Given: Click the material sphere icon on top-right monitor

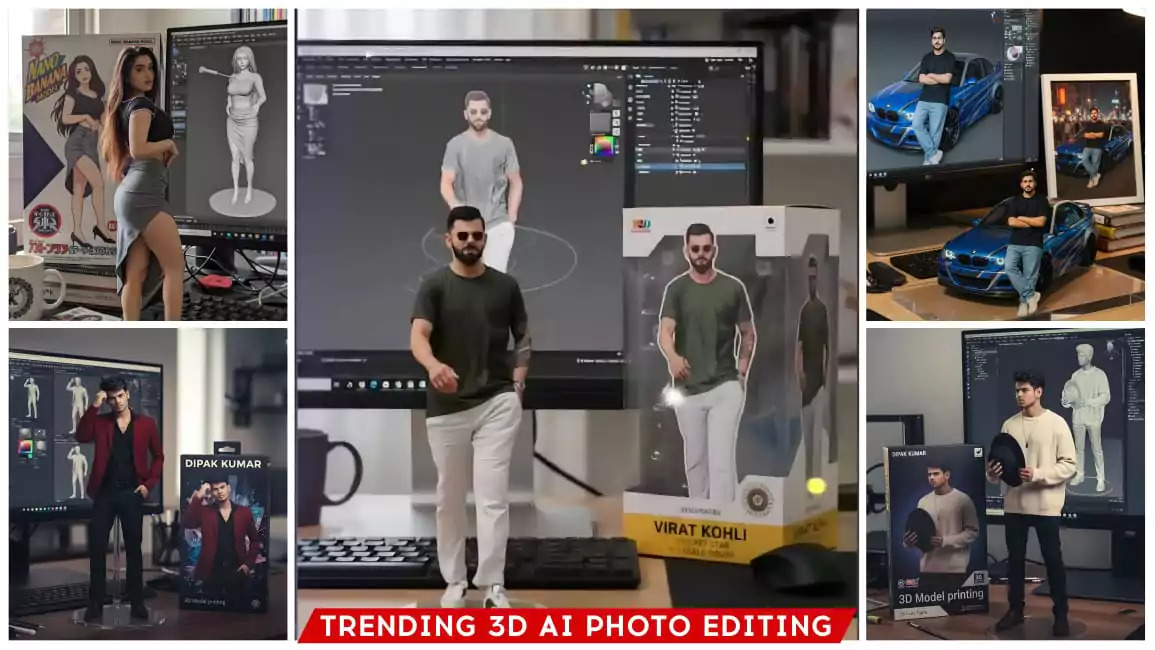Looking at the screenshot, I should [1014, 53].
